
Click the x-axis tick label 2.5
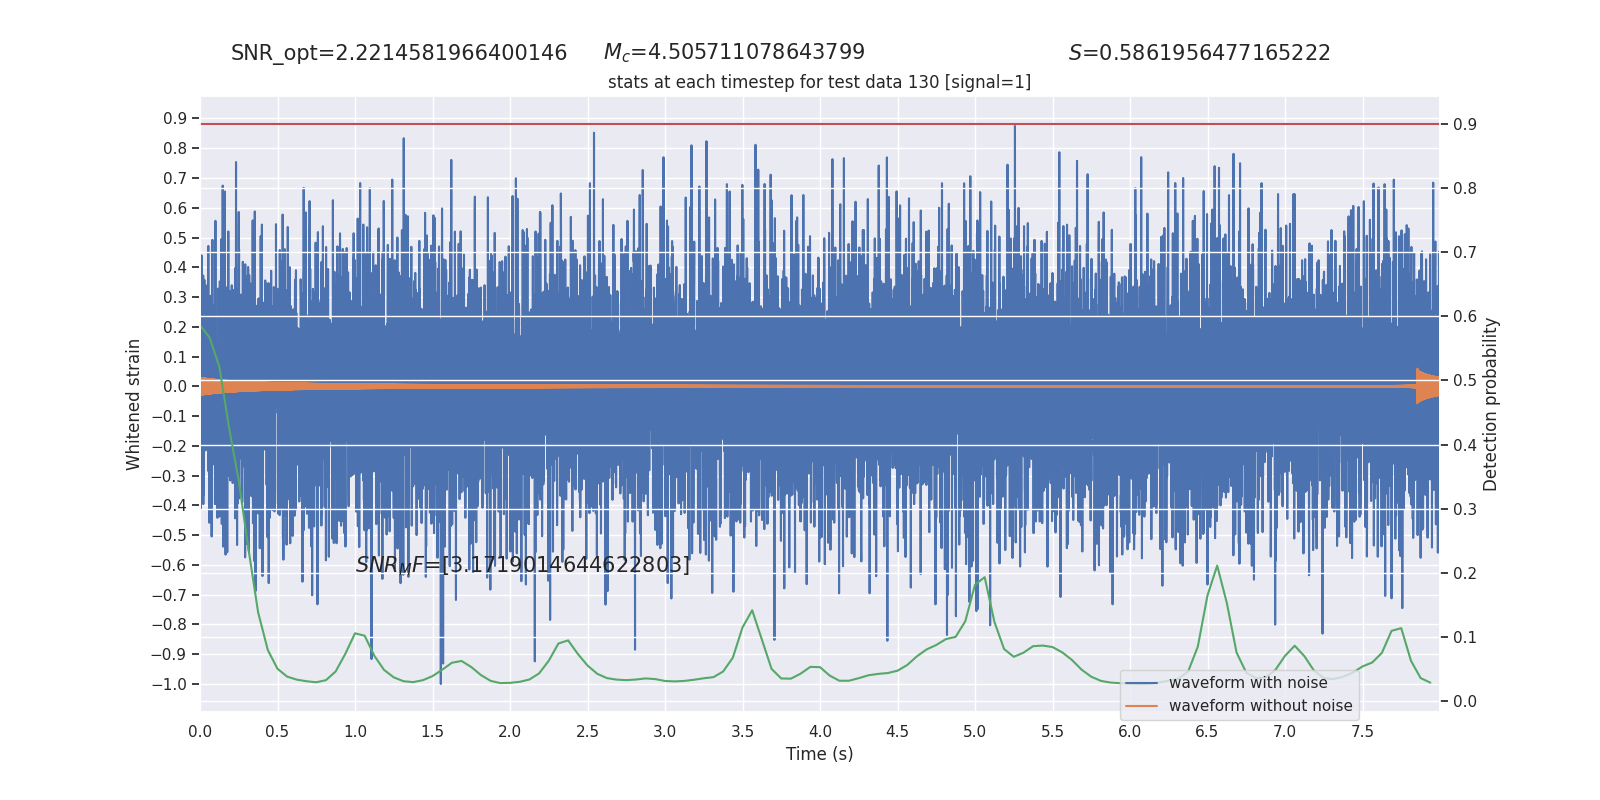[x=588, y=732]
